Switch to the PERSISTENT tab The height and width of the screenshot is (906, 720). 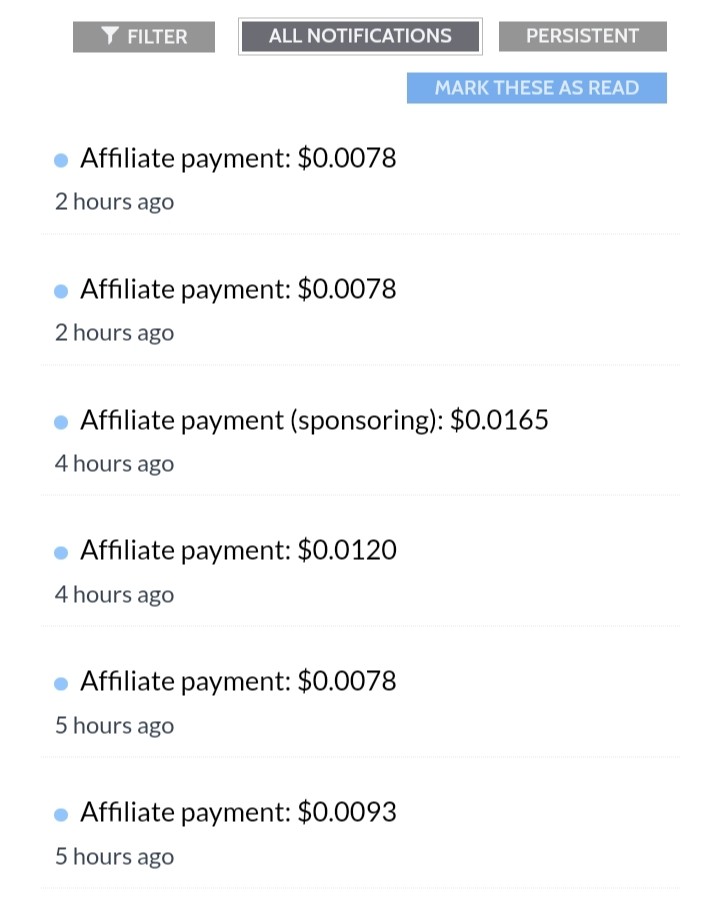582,36
